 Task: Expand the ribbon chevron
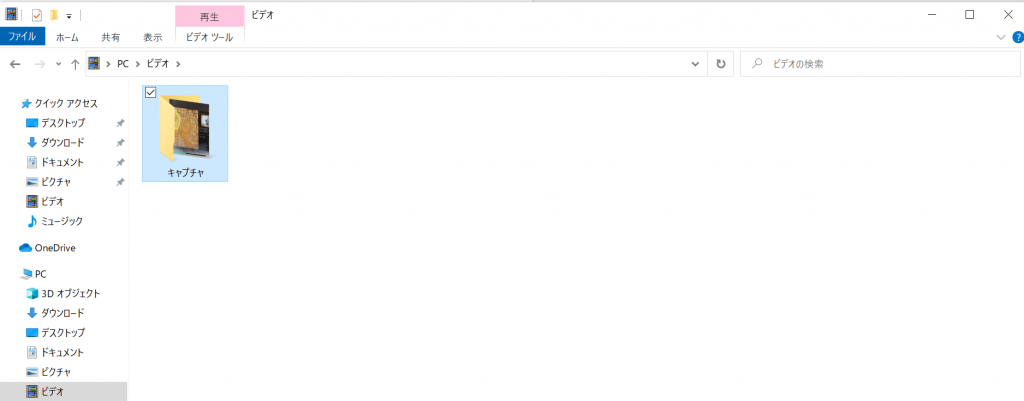pos(1001,37)
